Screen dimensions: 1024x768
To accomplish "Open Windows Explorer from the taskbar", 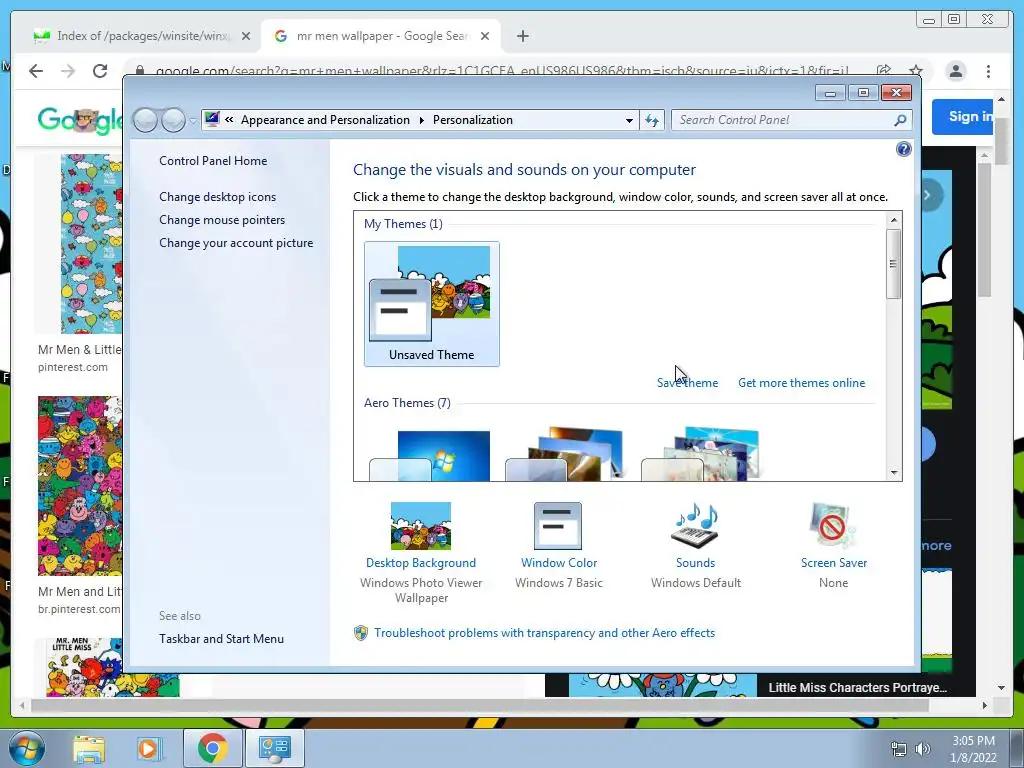I will (x=89, y=748).
